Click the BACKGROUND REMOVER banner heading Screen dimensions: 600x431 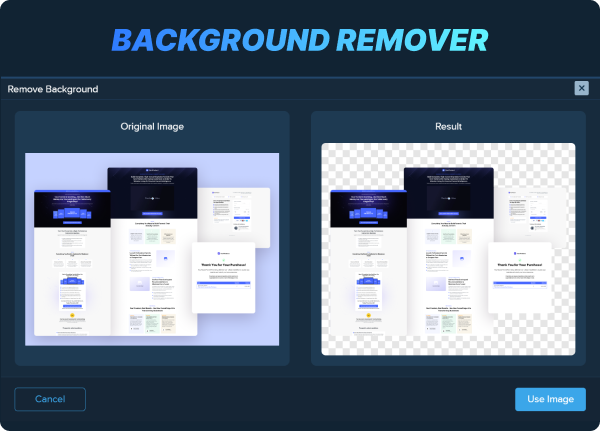click(x=300, y=40)
